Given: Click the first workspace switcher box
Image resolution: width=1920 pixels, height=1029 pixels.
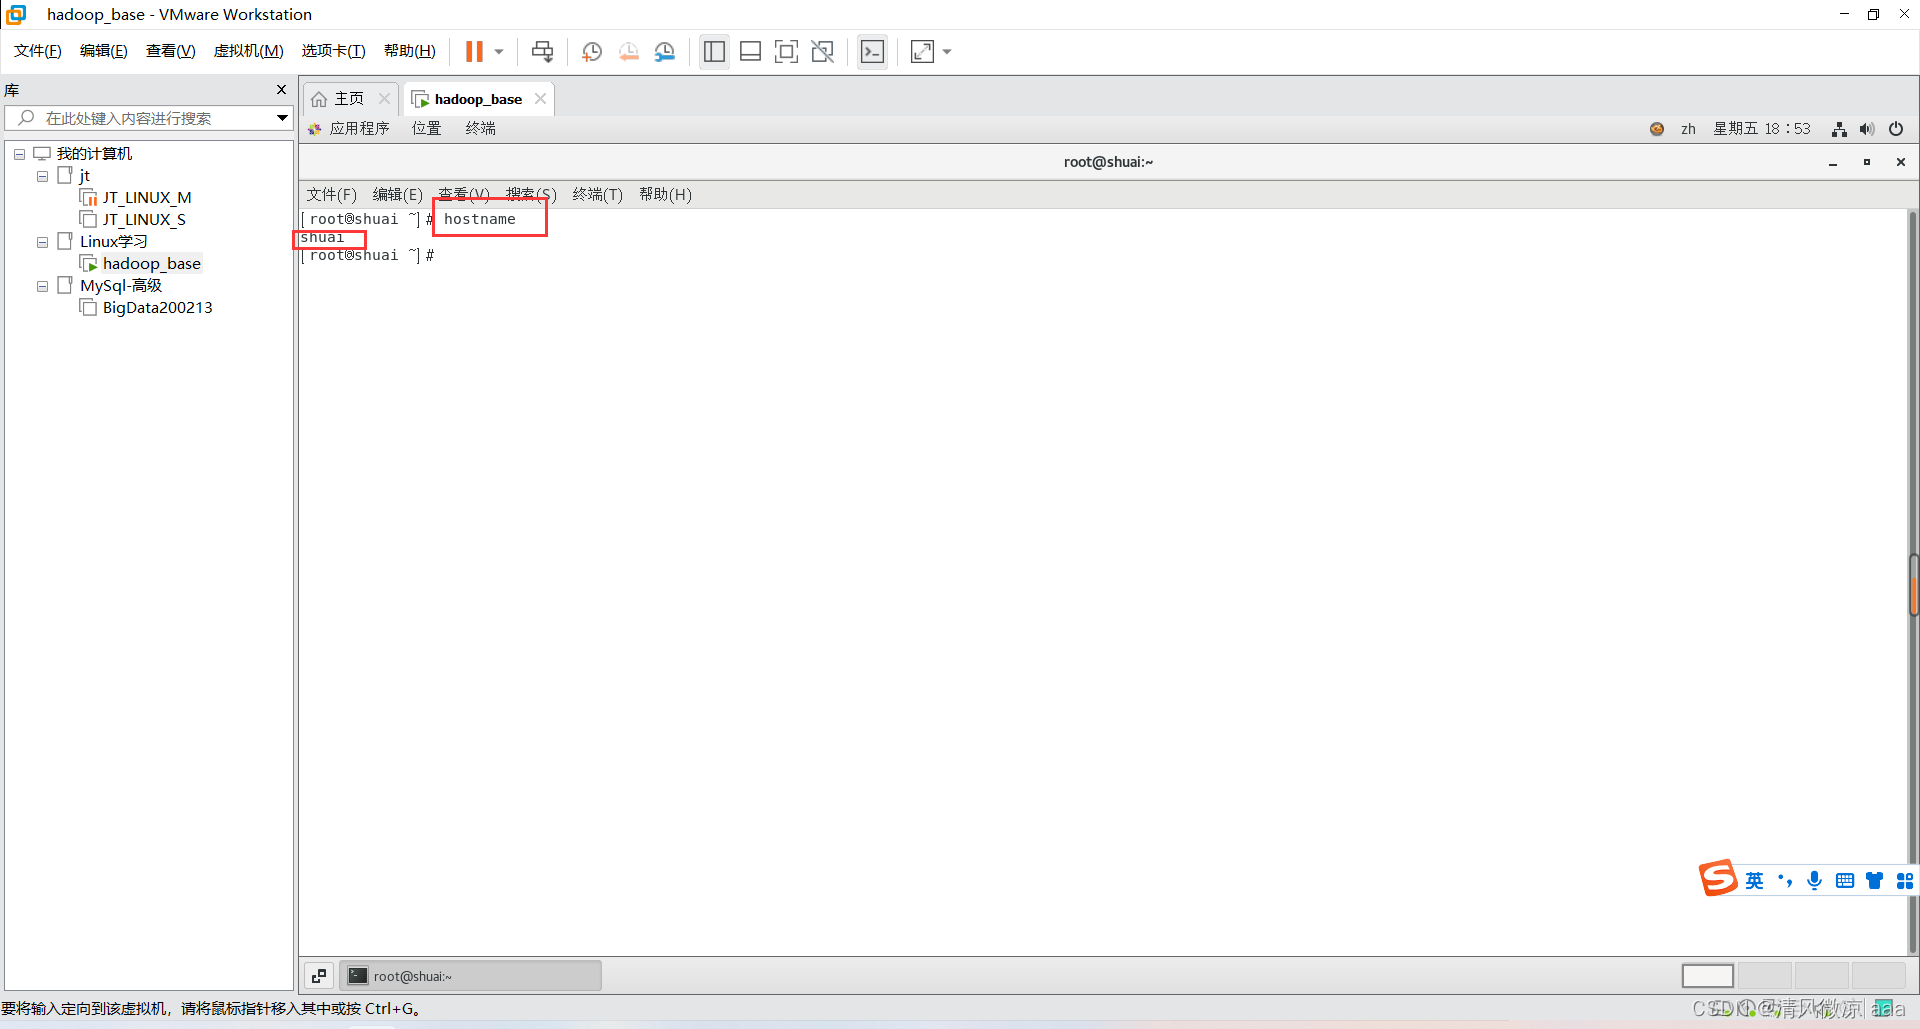Looking at the screenshot, I should (x=1708, y=976).
